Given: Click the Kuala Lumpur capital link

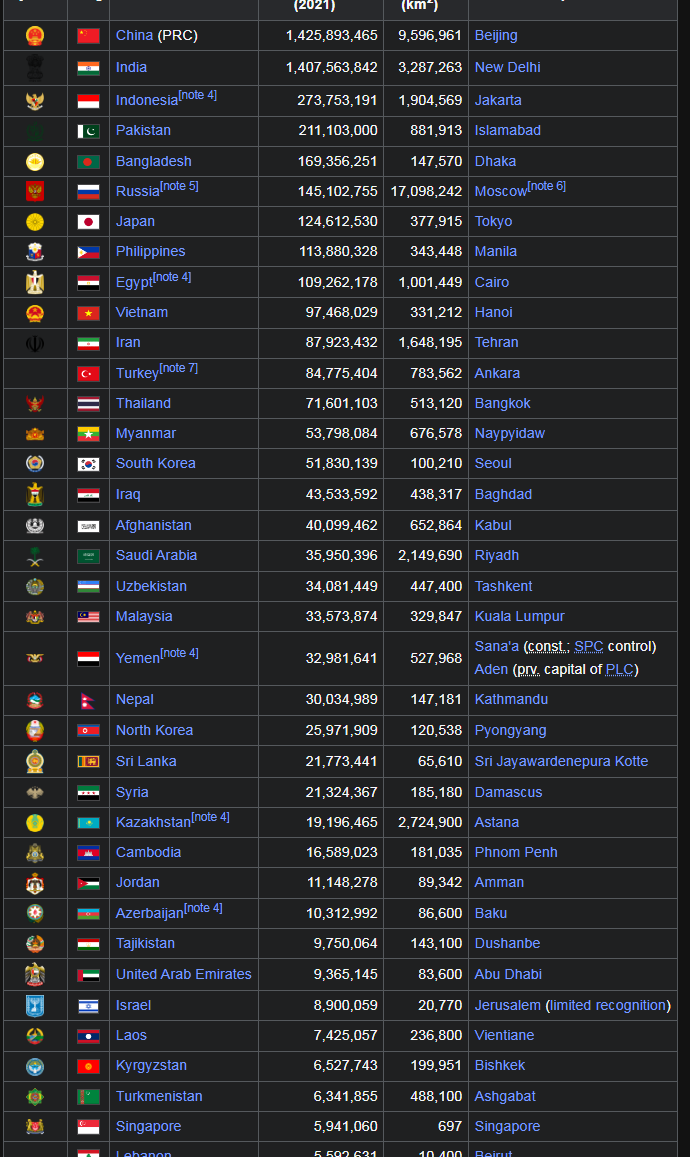Looking at the screenshot, I should pos(519,616).
